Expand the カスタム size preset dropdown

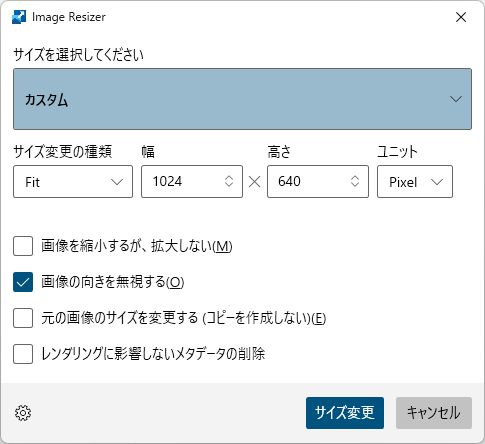point(242,99)
